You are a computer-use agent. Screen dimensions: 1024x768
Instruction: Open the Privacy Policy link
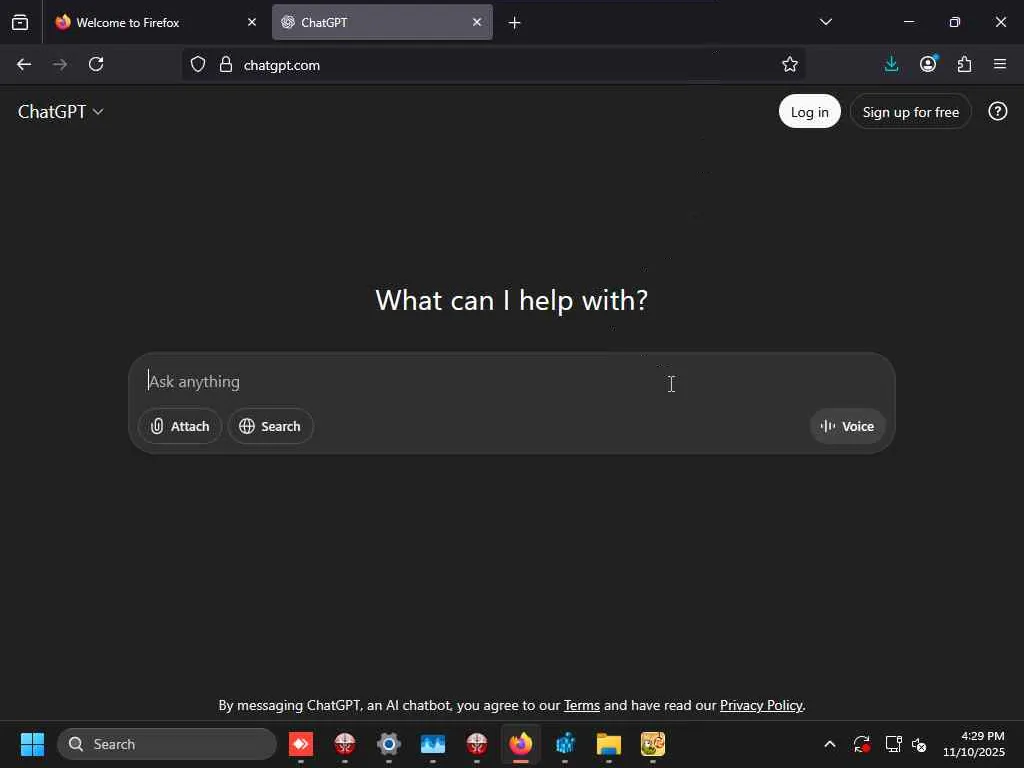[761, 705]
